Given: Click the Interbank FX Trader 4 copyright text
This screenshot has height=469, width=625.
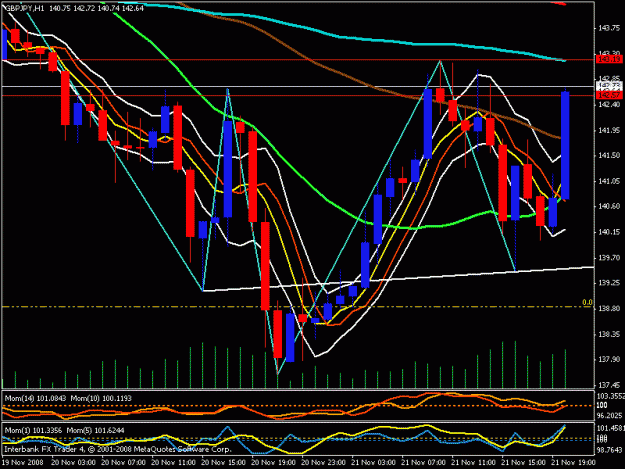Looking at the screenshot, I should [118, 449].
